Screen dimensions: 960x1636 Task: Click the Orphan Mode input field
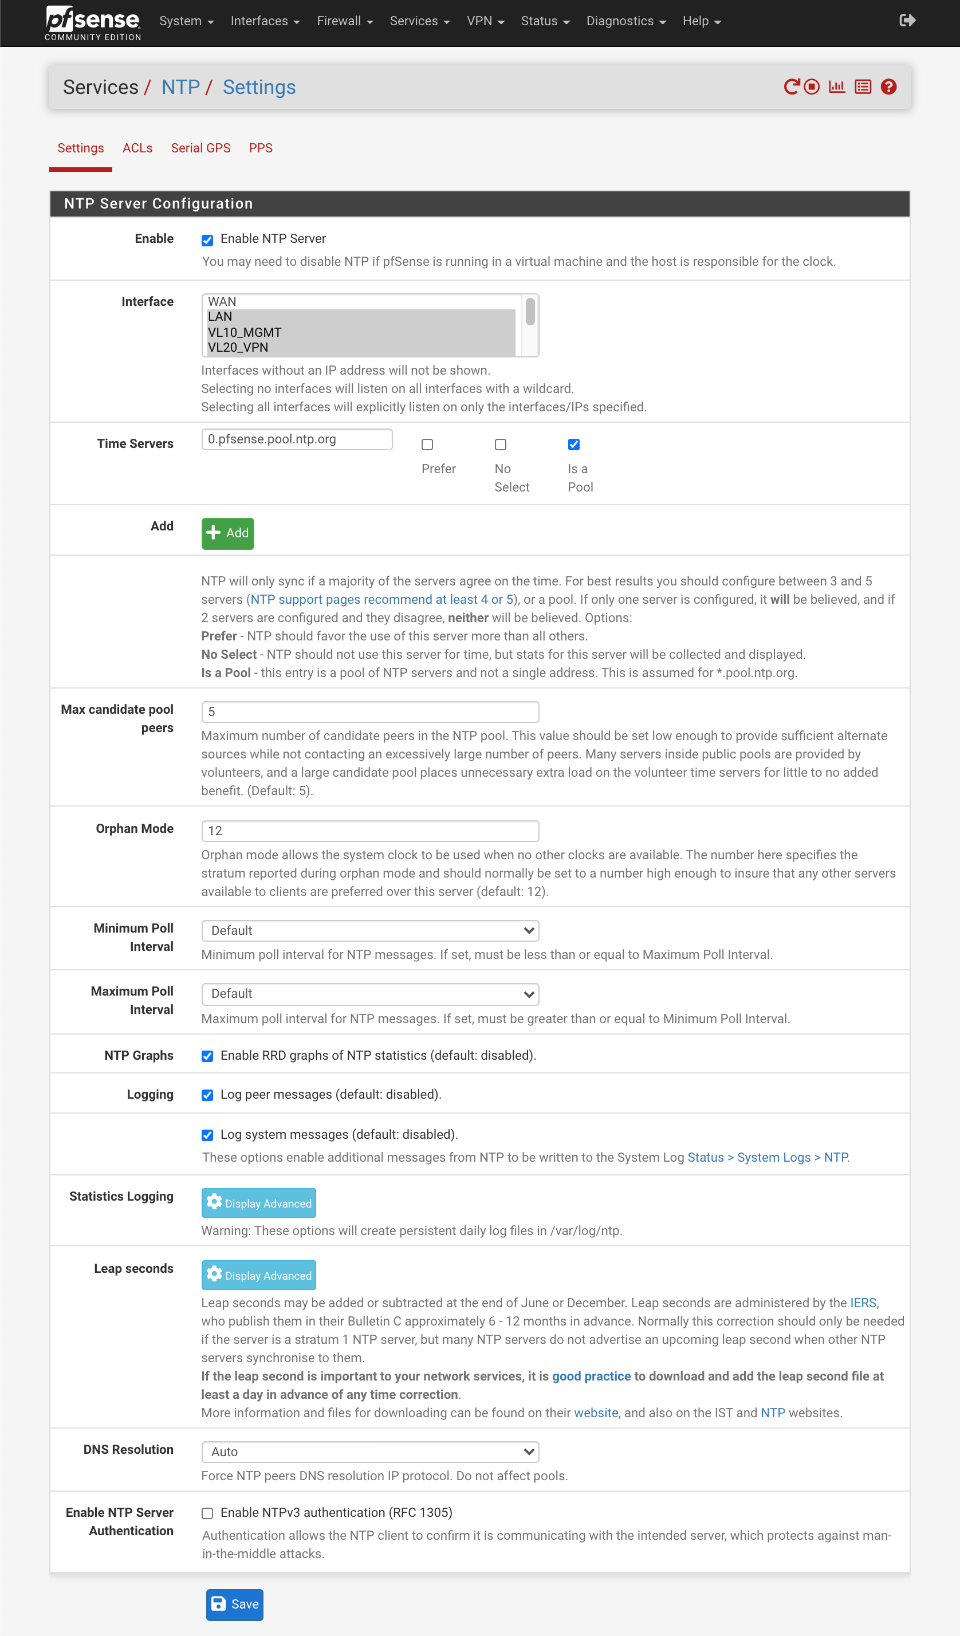click(370, 831)
